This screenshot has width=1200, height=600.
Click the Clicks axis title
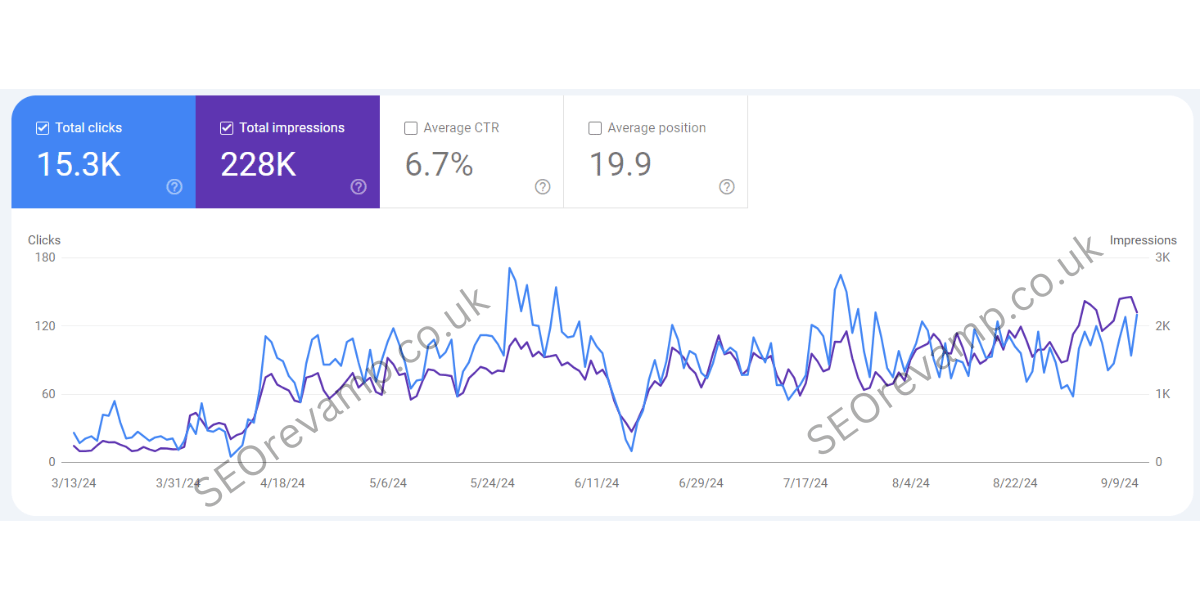pyautogui.click(x=44, y=240)
